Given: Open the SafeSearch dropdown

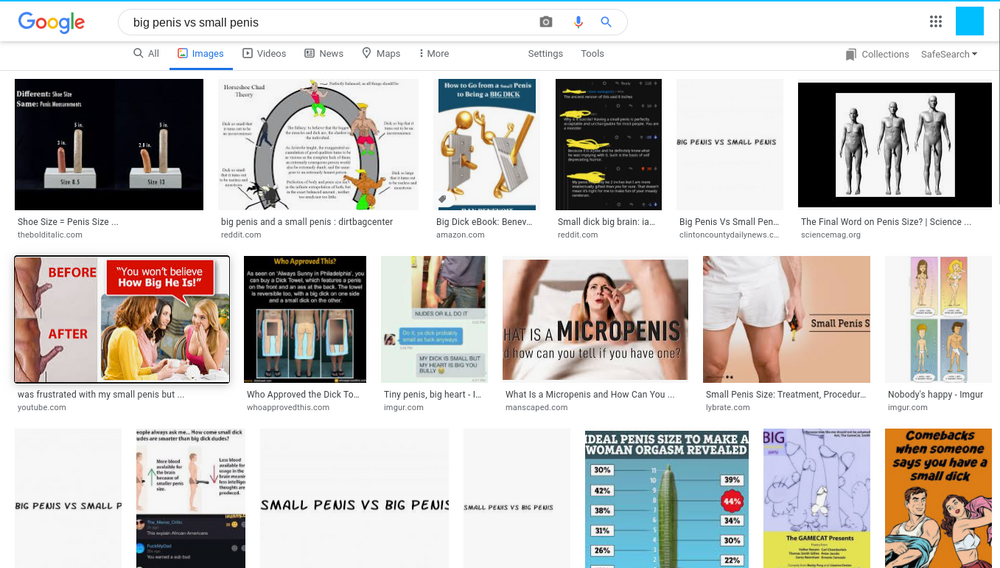Looking at the screenshot, I should 949,54.
